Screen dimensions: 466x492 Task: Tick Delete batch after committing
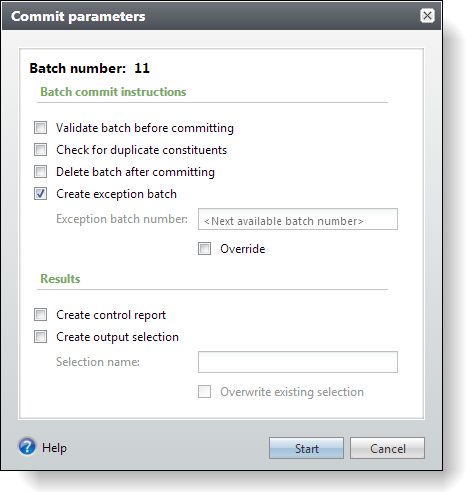coord(41,172)
